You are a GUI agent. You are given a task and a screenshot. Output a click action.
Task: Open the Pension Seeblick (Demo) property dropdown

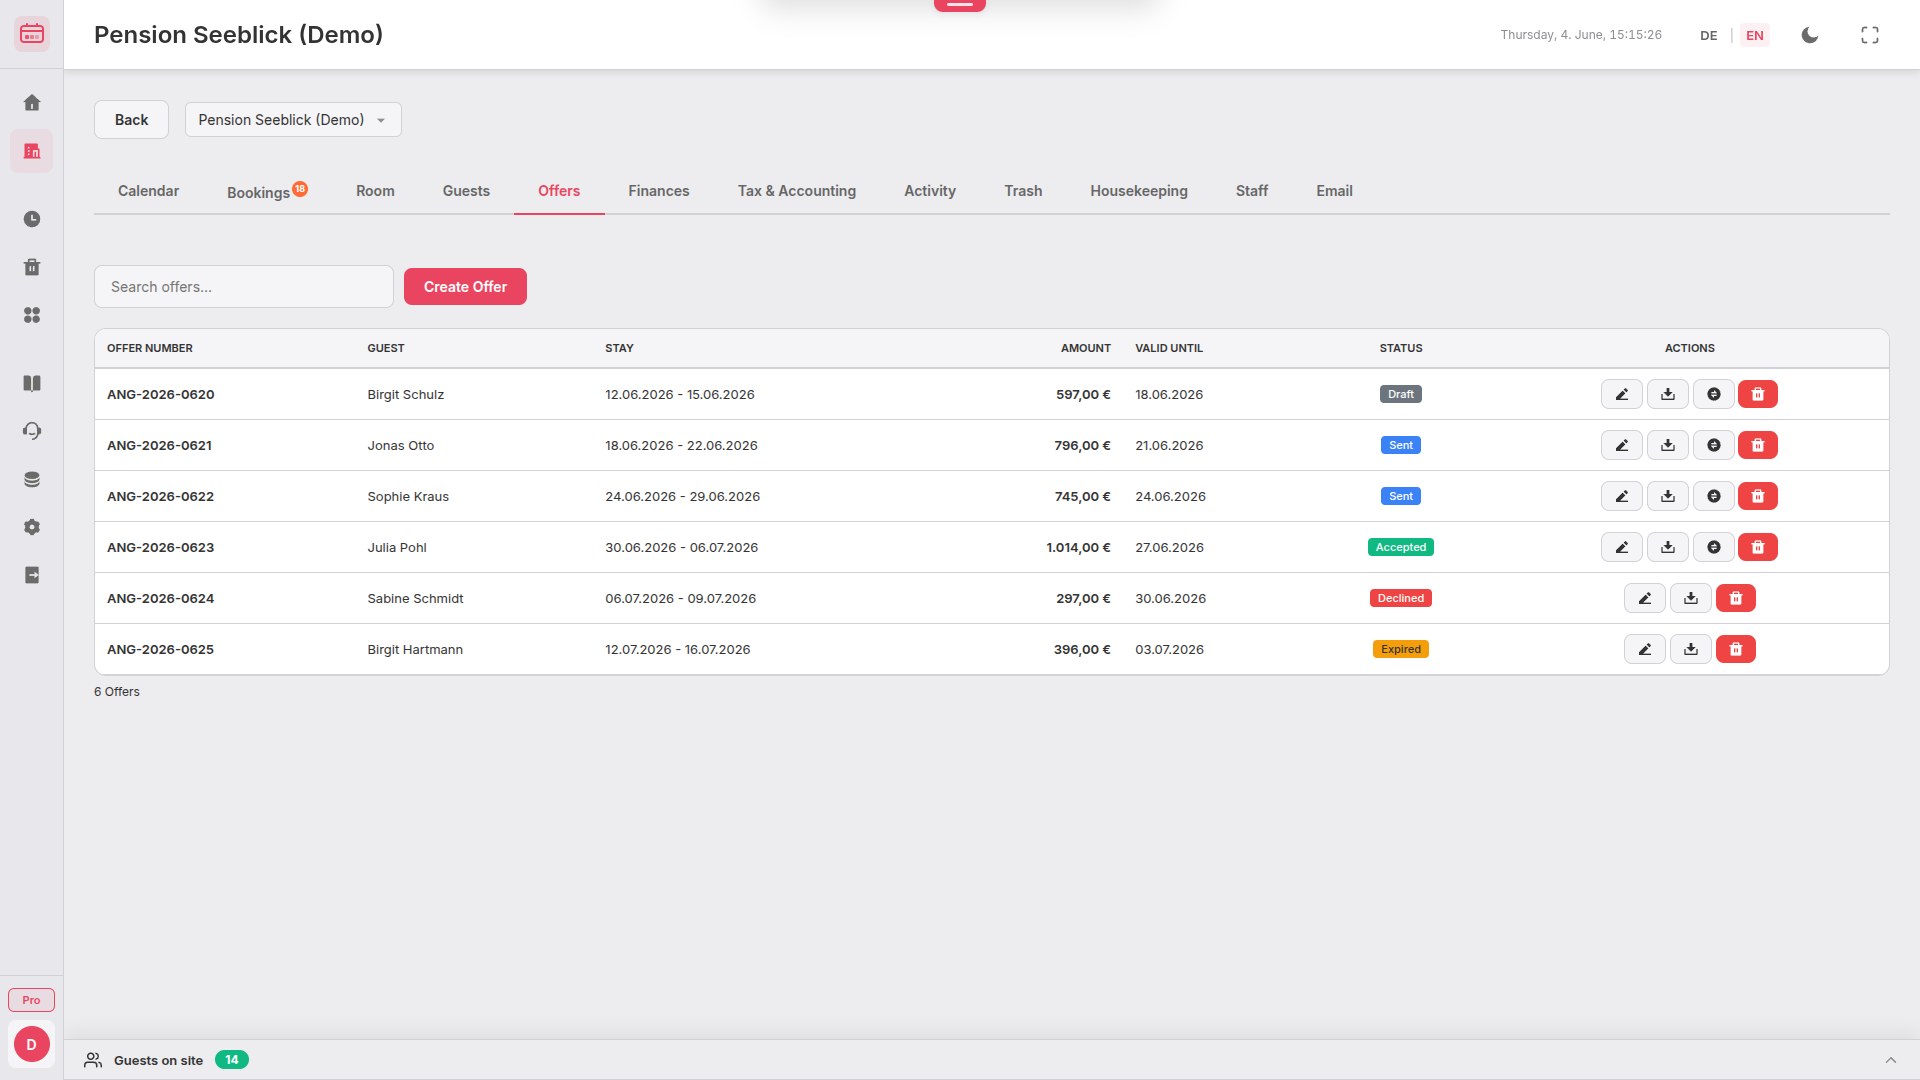(x=293, y=120)
